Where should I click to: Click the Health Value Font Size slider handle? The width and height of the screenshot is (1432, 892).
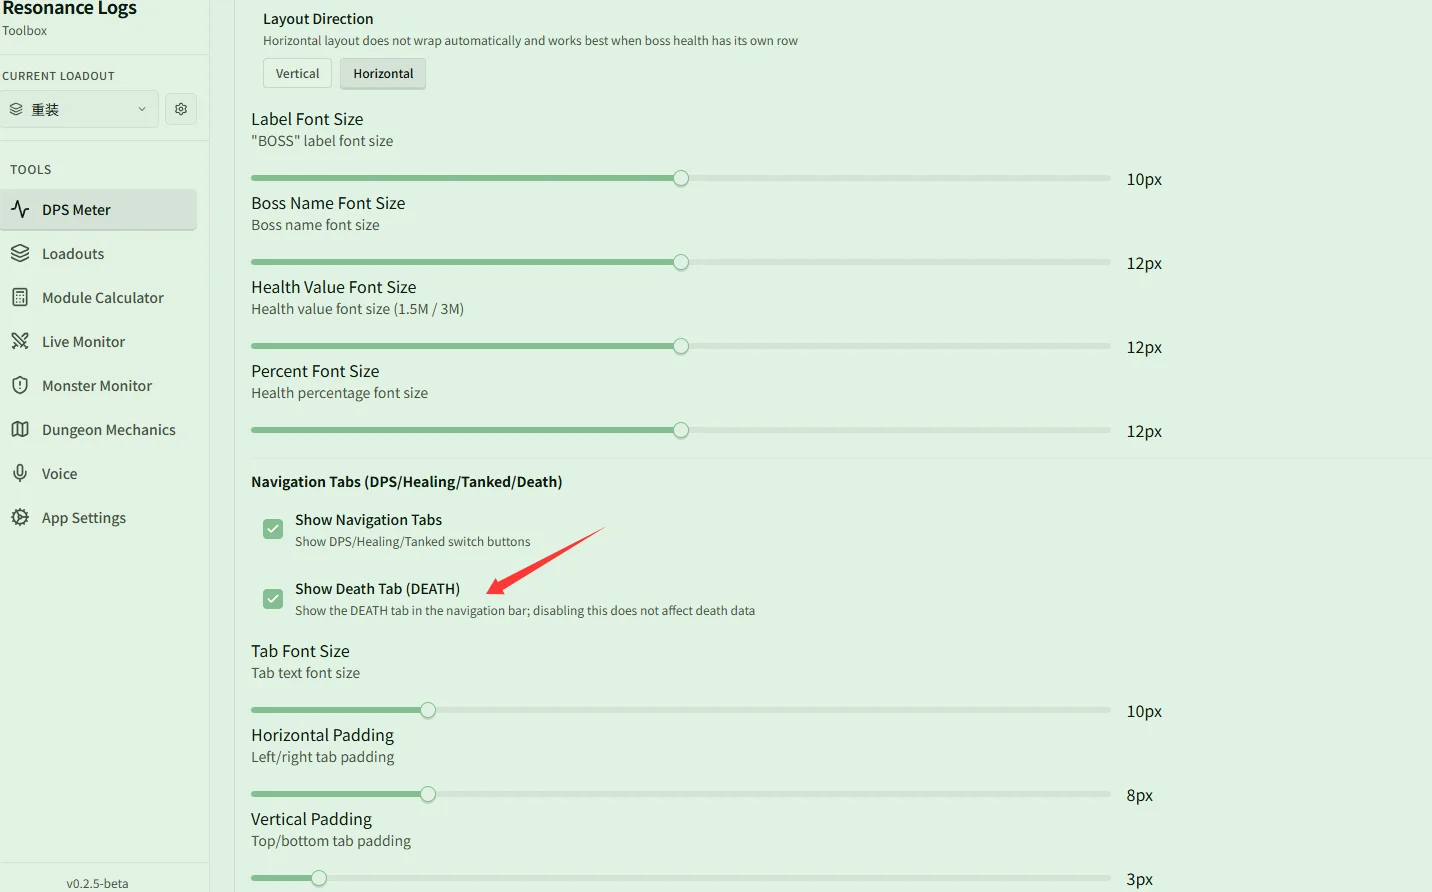(x=681, y=346)
